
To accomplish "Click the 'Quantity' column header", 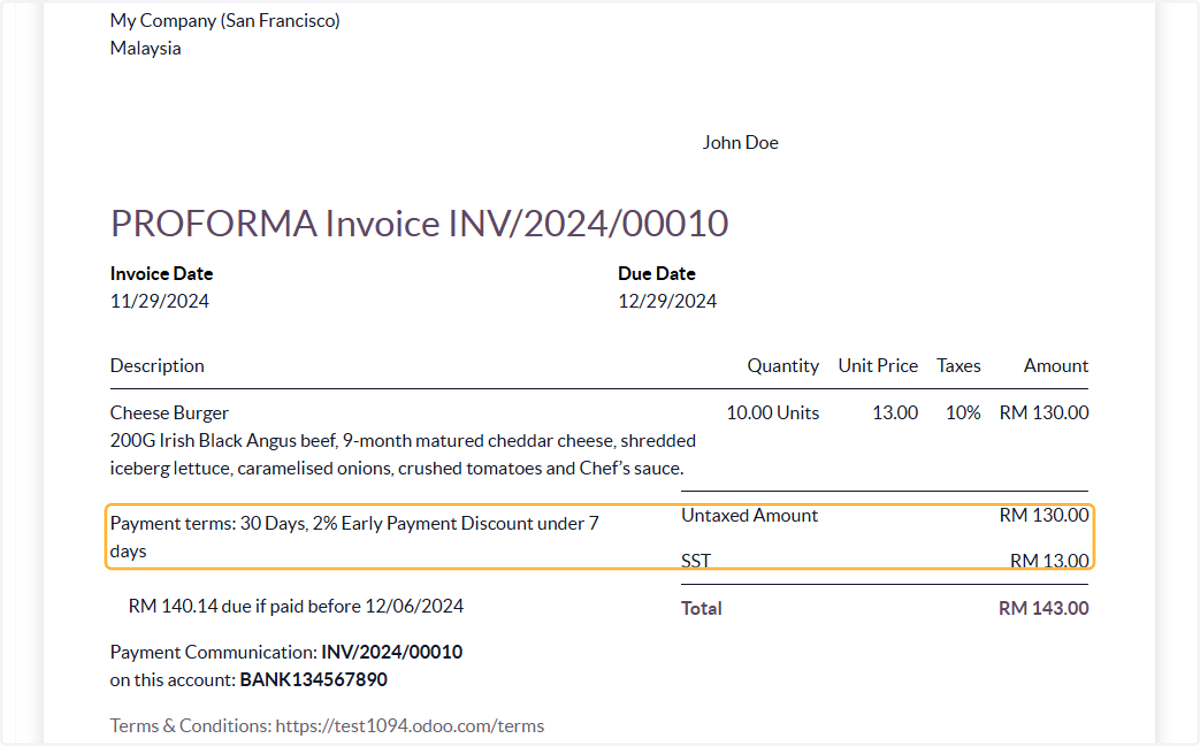I will pyautogui.click(x=783, y=366).
